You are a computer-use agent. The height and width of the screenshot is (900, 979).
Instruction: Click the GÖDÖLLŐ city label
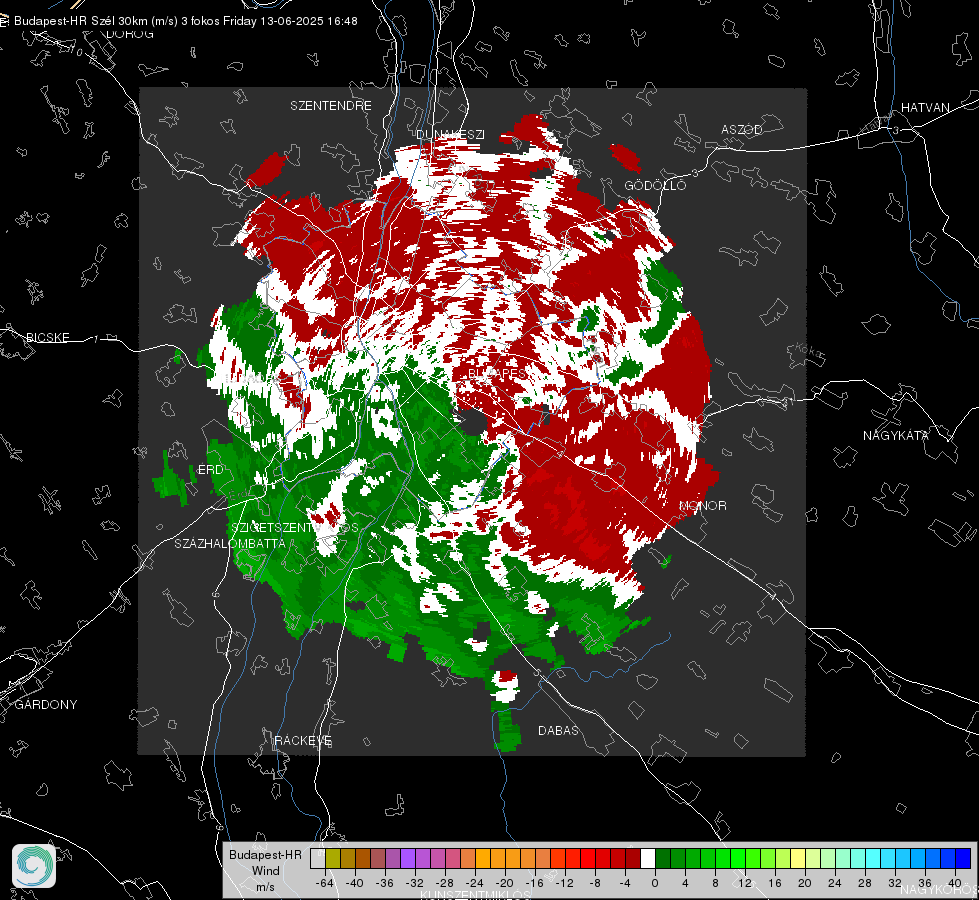655,185
